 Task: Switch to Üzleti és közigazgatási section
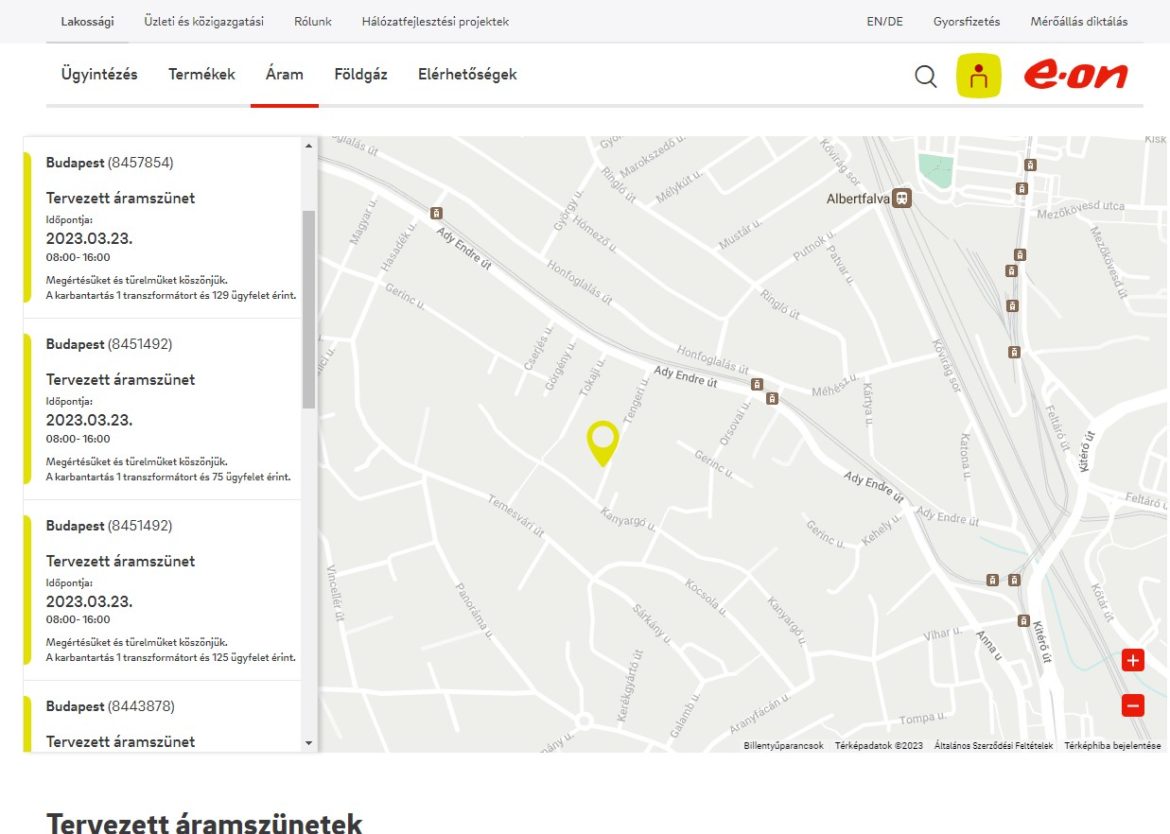[204, 21]
